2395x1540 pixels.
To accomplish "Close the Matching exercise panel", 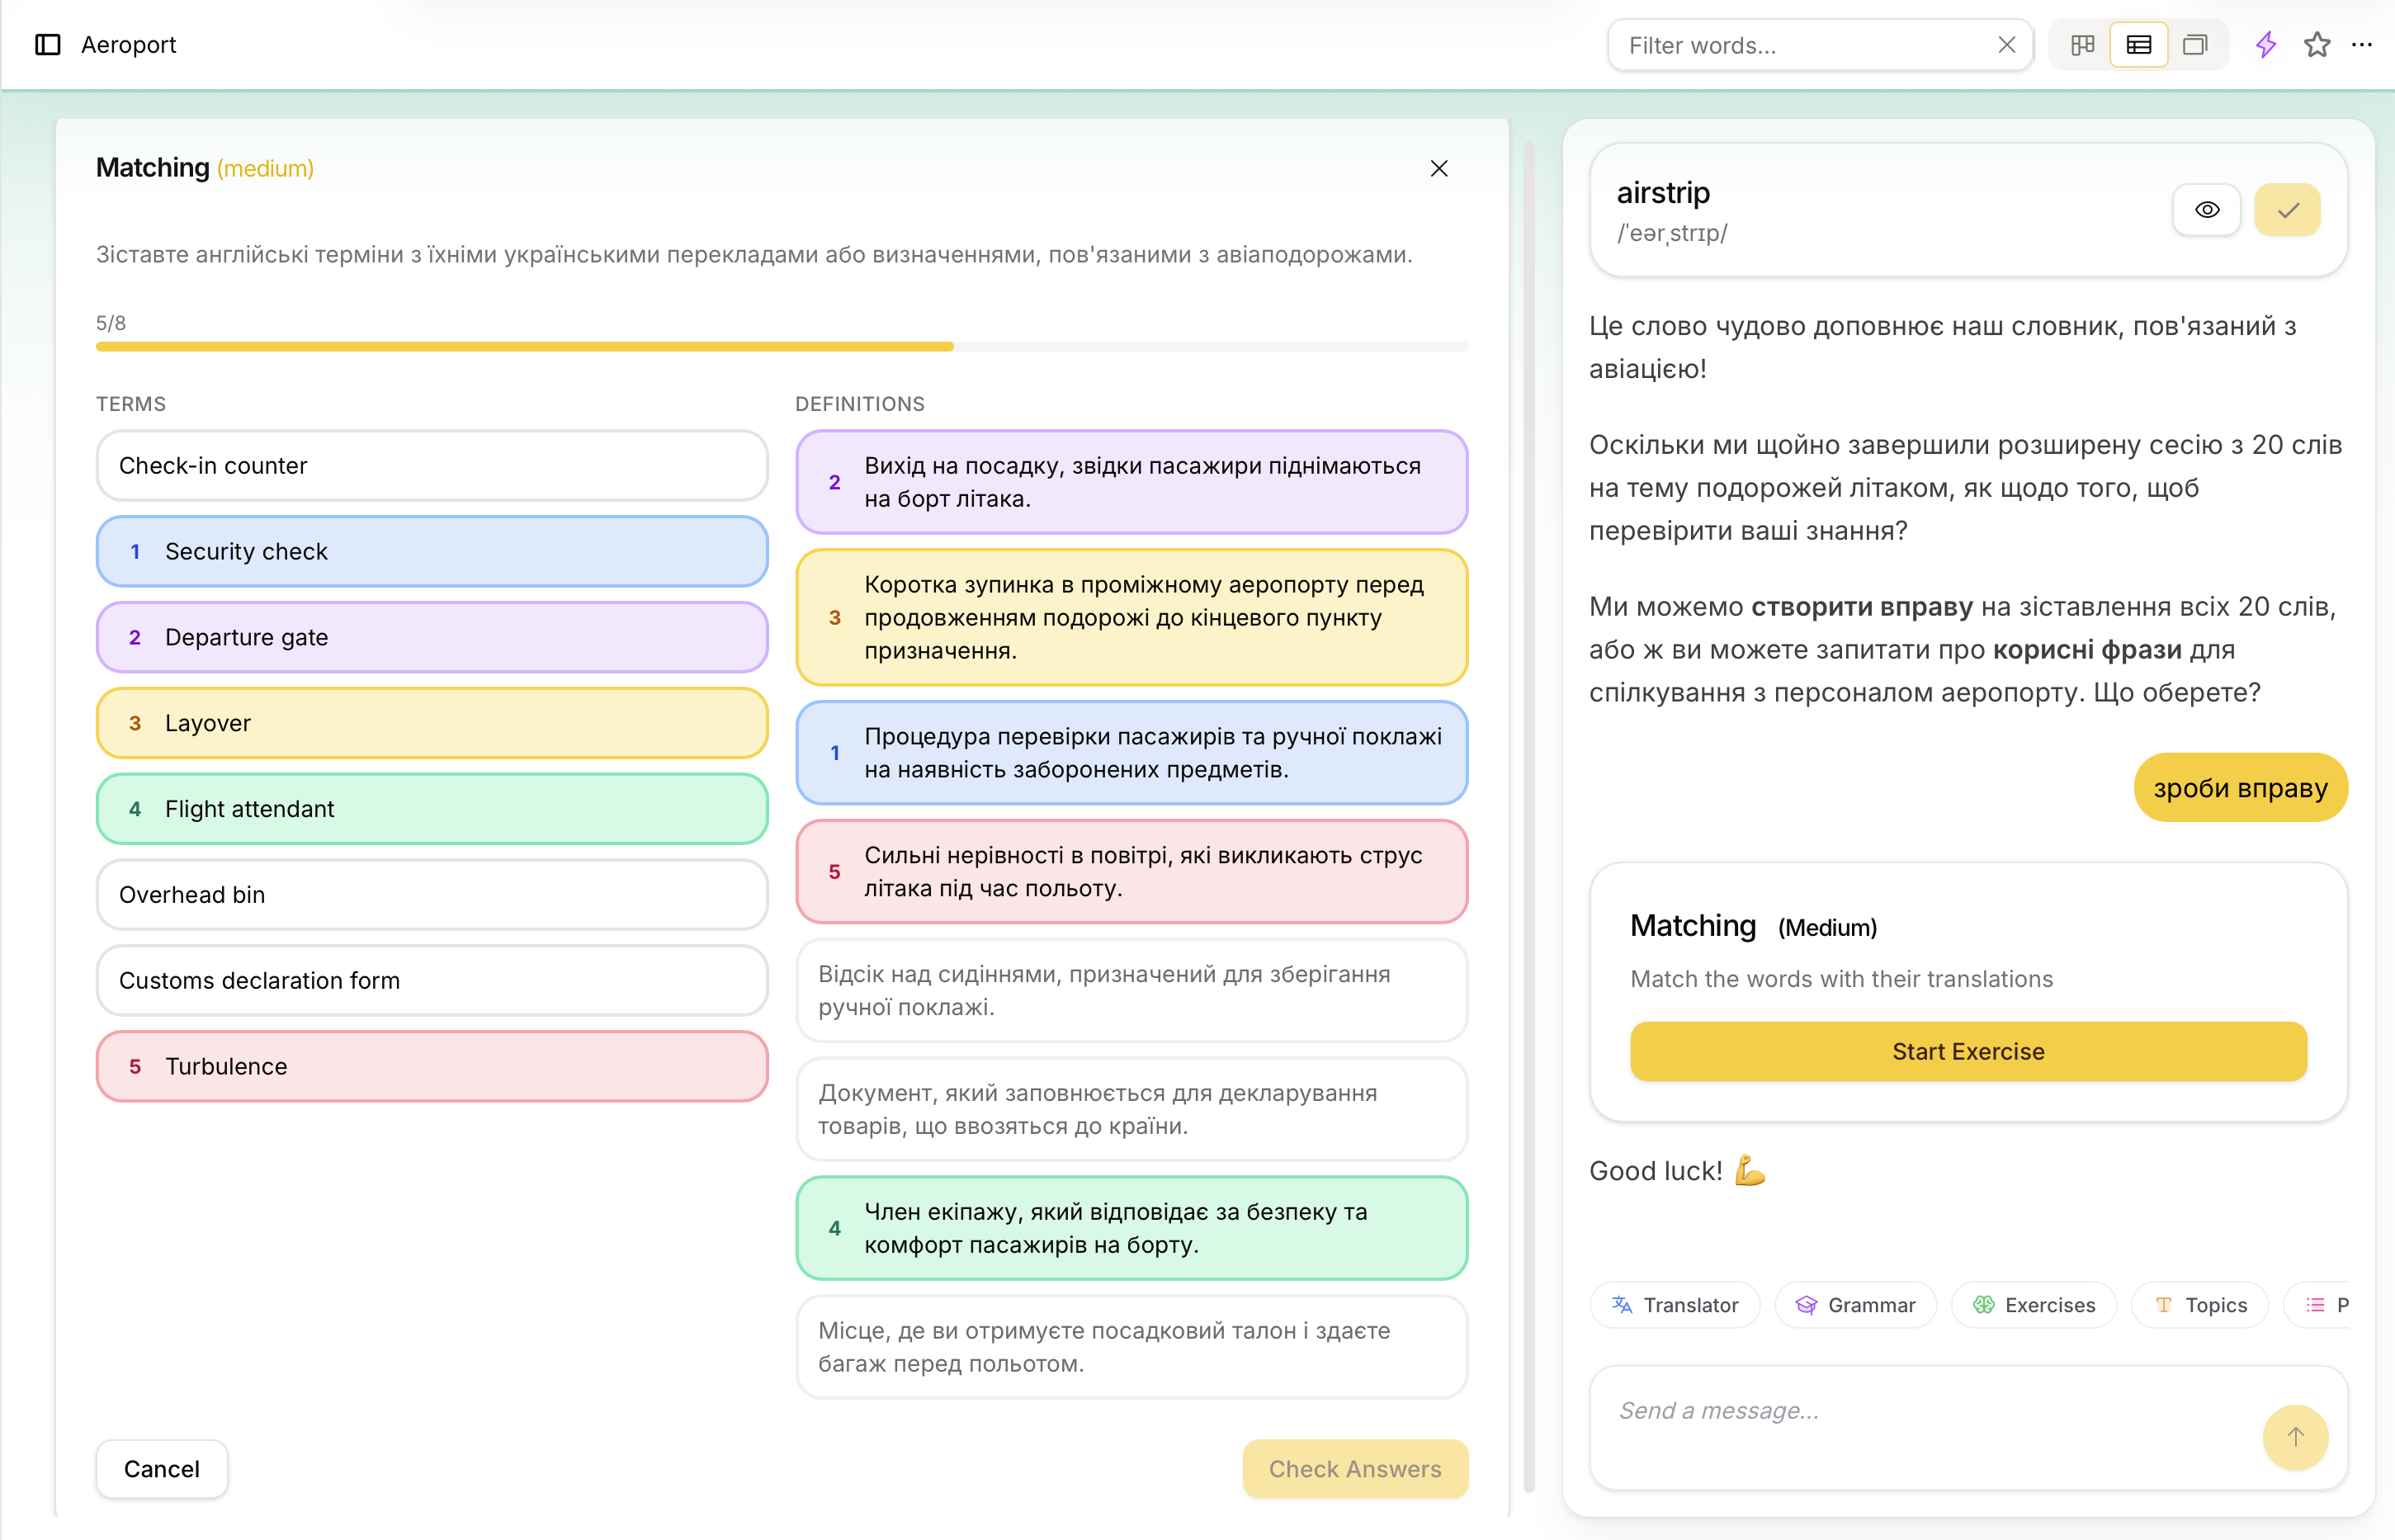I will [x=1438, y=168].
